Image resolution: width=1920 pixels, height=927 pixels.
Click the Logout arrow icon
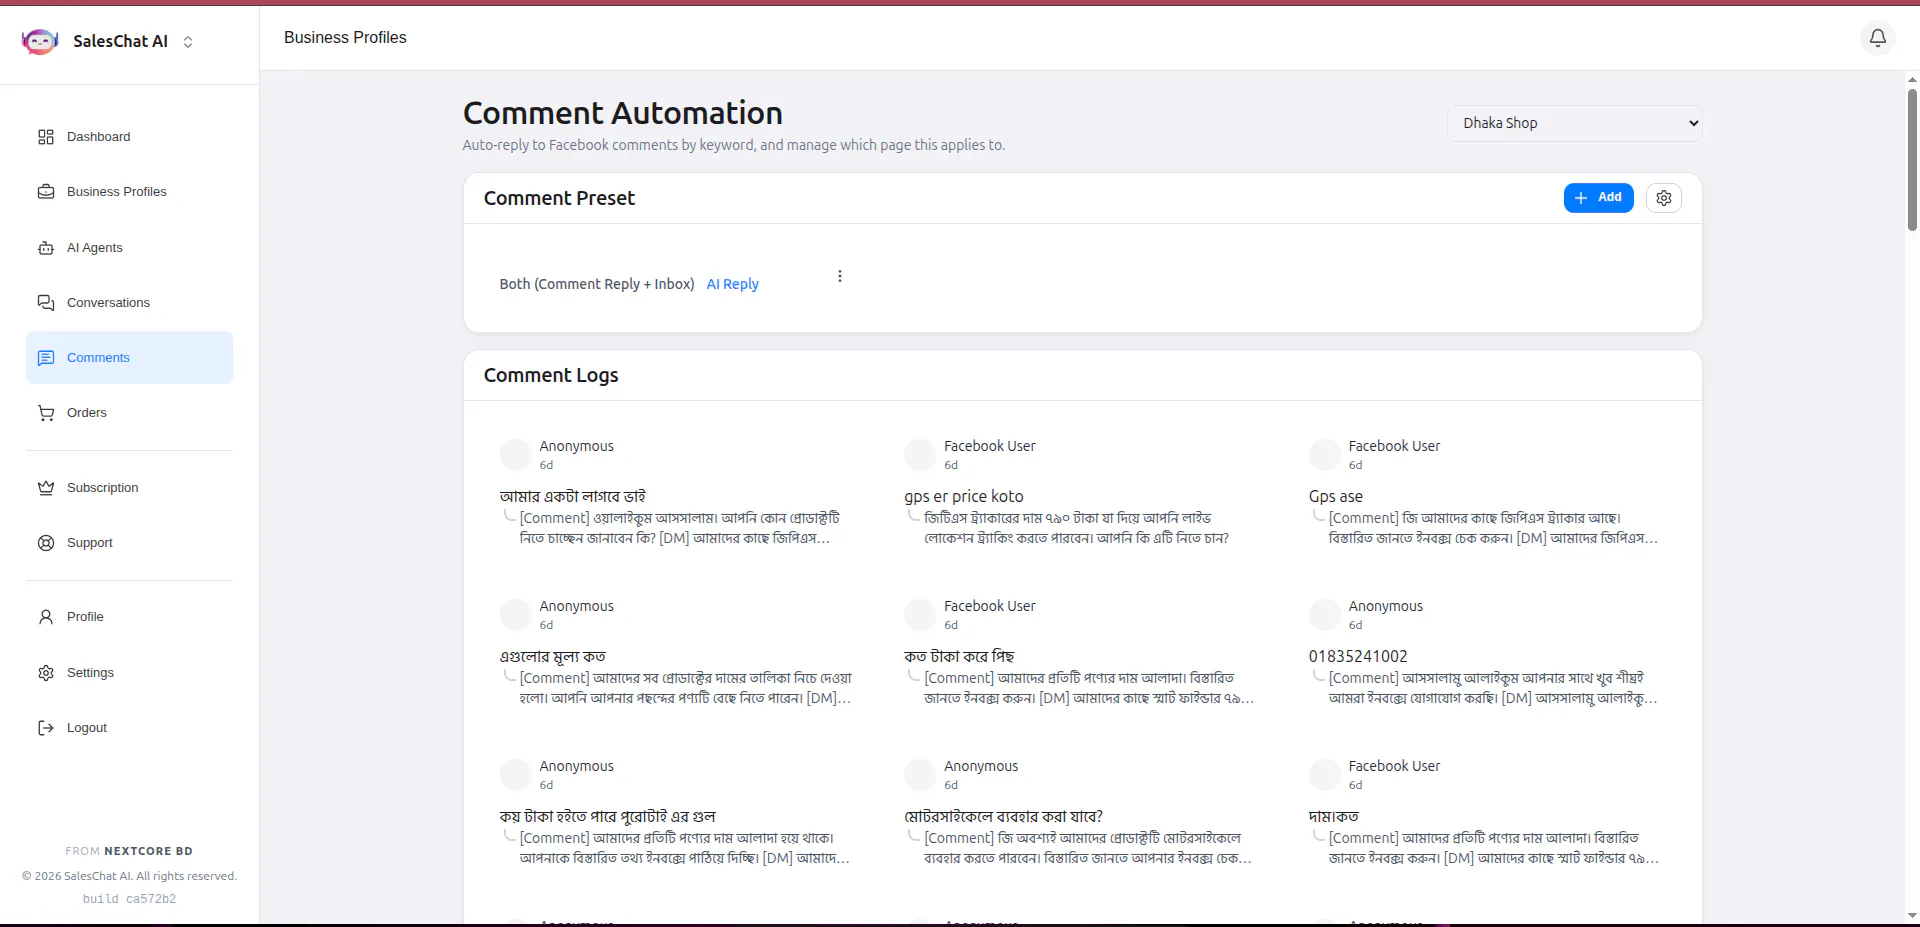click(x=46, y=728)
